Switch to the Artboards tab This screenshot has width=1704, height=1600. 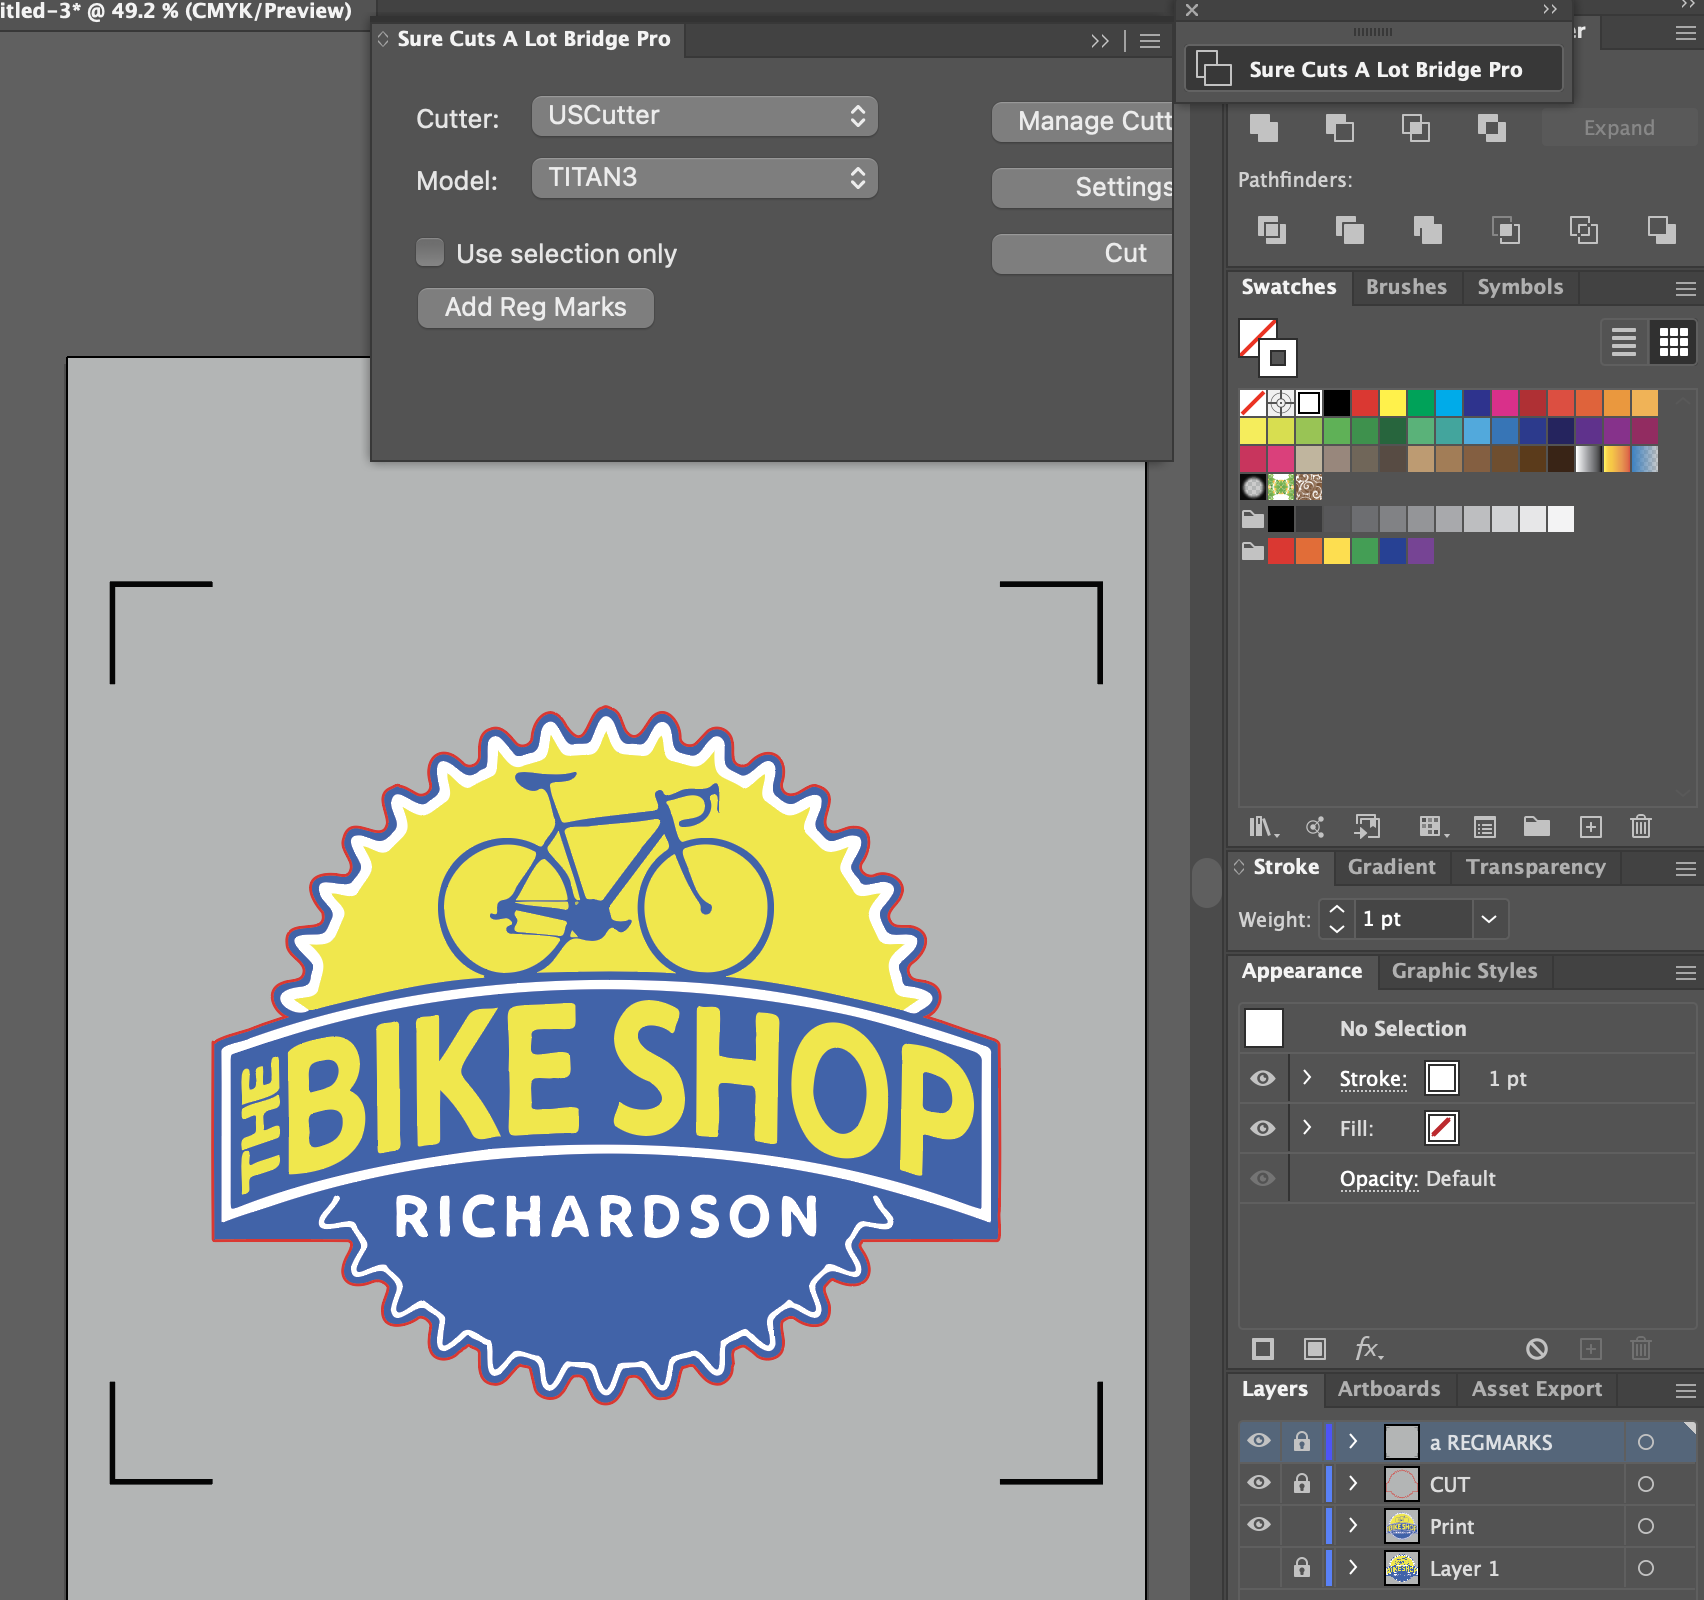[1389, 1389]
